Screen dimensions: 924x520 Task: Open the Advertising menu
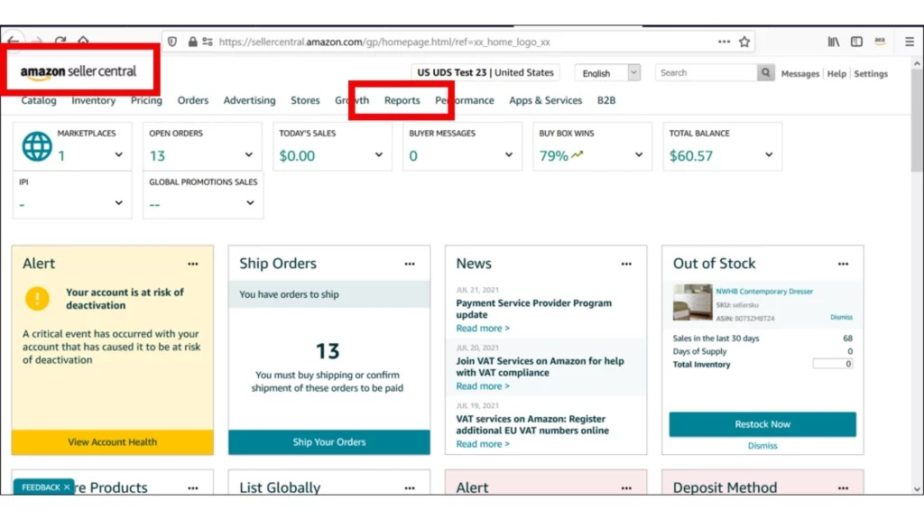tap(249, 100)
